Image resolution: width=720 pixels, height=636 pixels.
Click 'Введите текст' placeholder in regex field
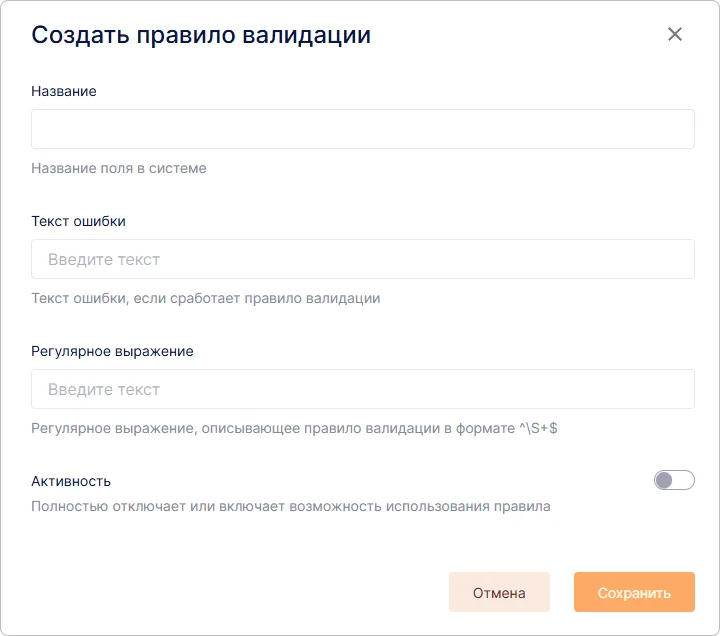tap(104, 389)
